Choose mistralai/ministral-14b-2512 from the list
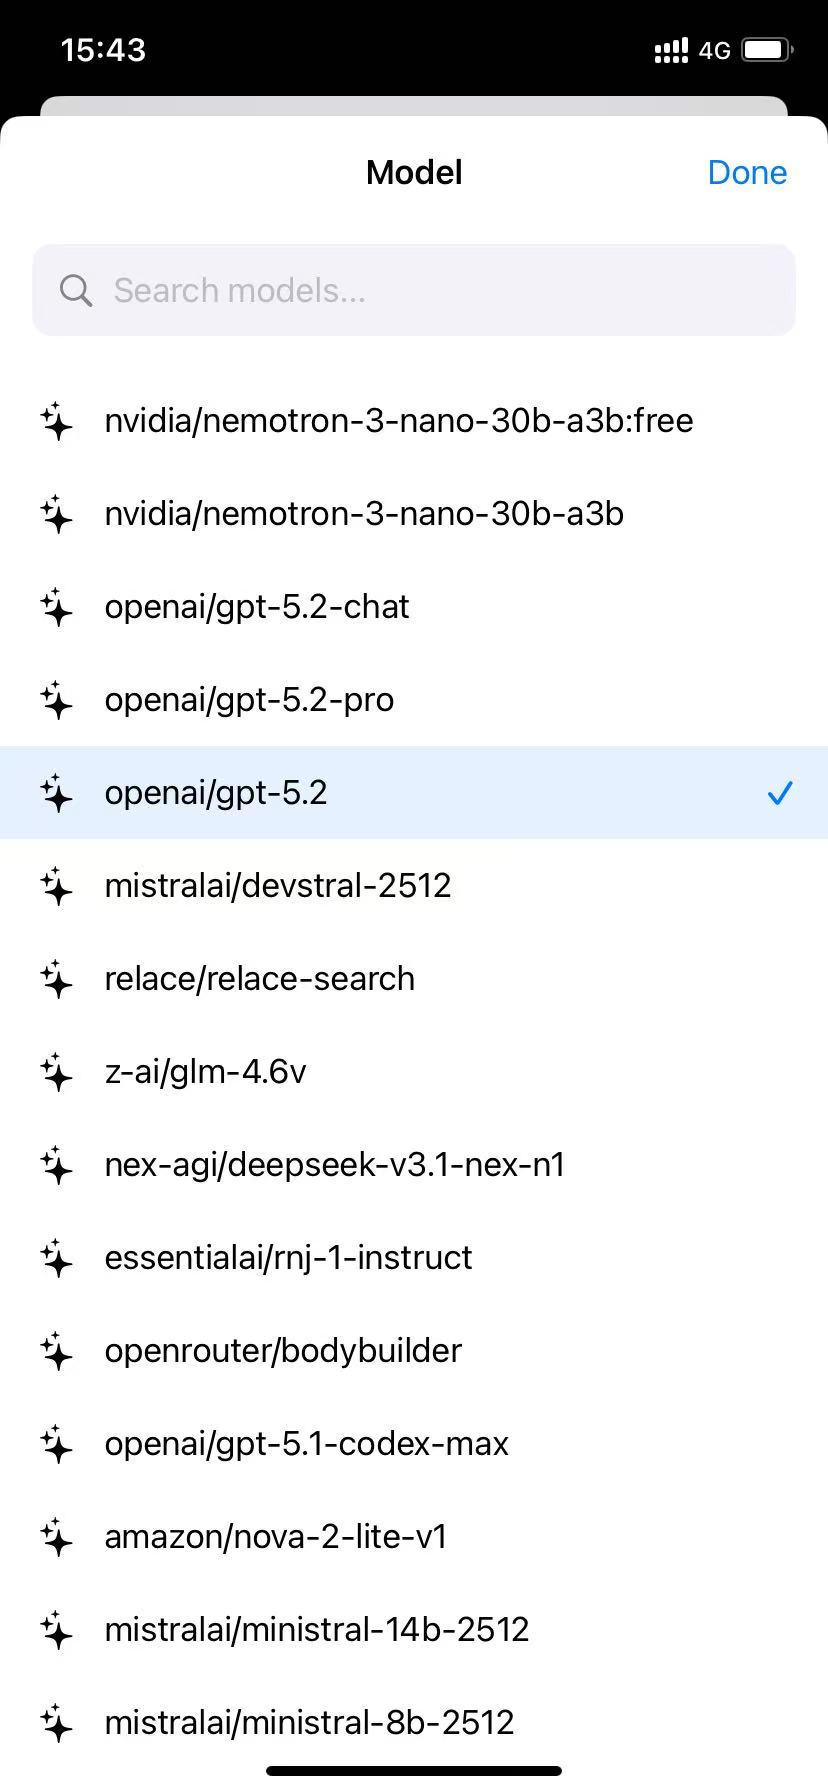 click(x=317, y=1630)
